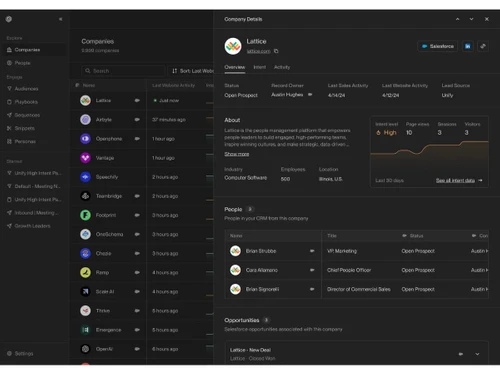Select the Speechify company row
The image size is (500, 375).
tap(142, 177)
